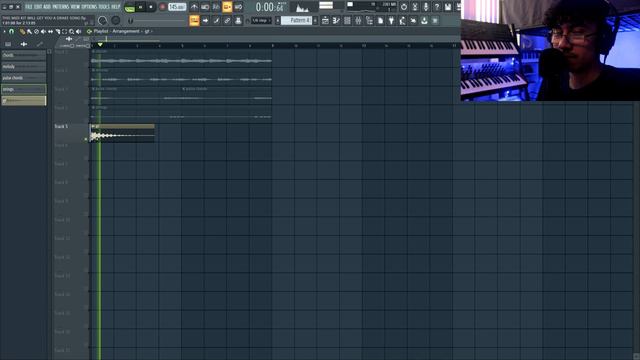Open the ADD menu

(x=47, y=7)
